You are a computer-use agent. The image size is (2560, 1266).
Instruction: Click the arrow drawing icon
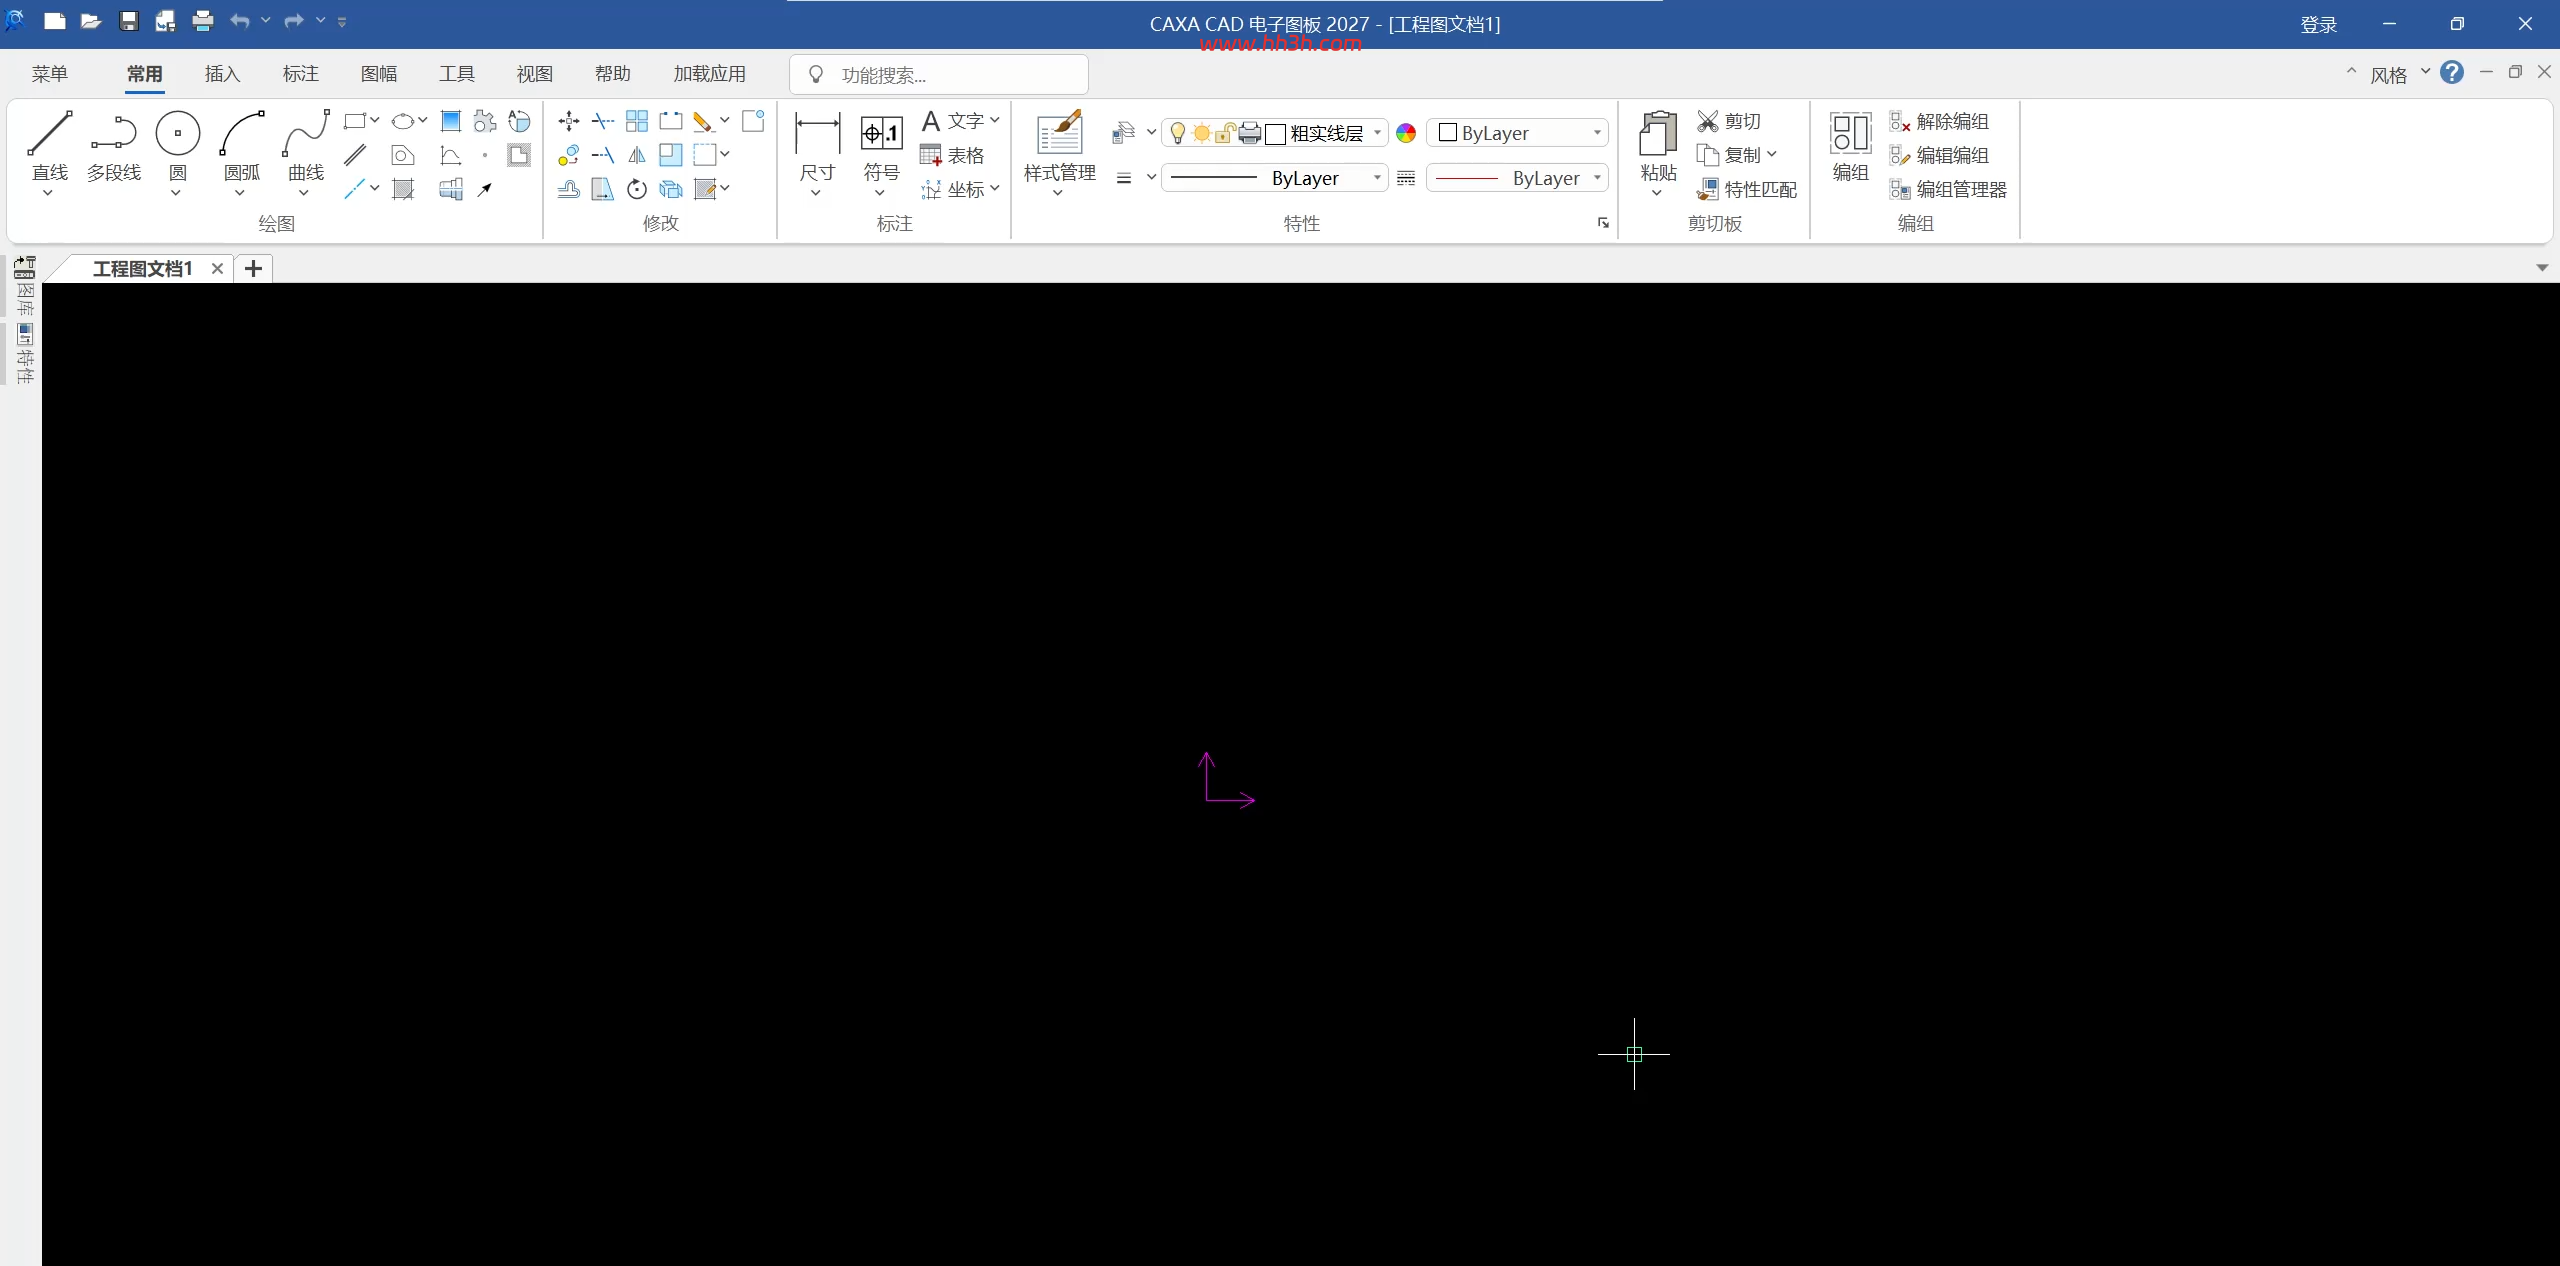point(485,189)
